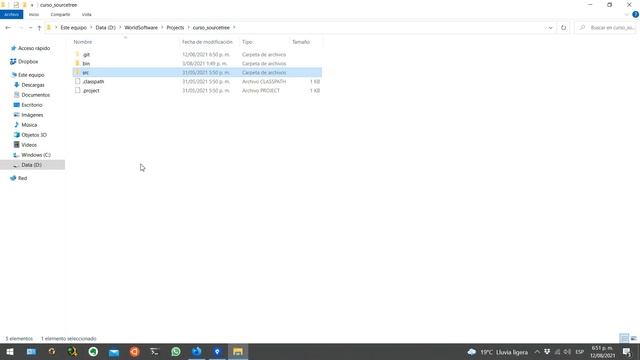Viewport: 640px width, 360px height.
Task: Open weather widget 19°C Lluvia ligera
Action: [x=498, y=352]
